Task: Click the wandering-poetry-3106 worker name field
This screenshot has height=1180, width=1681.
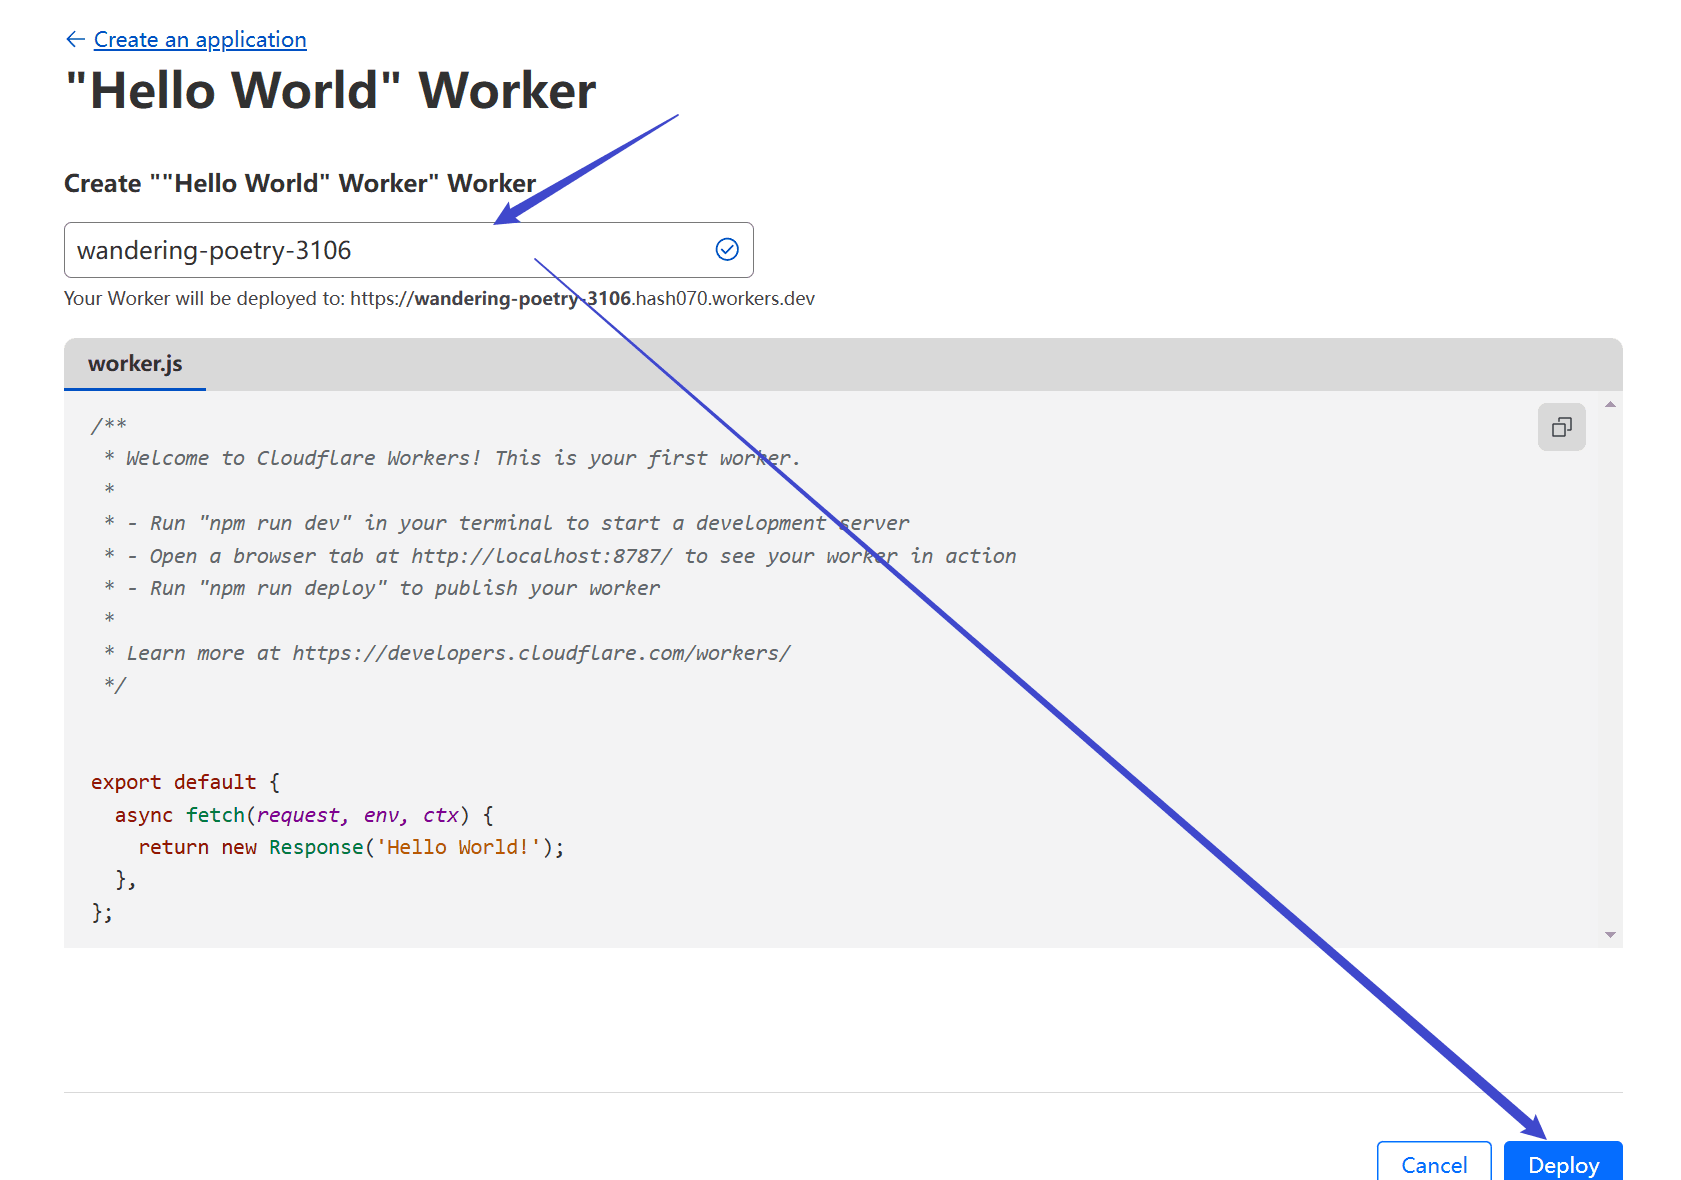Action: 408,250
